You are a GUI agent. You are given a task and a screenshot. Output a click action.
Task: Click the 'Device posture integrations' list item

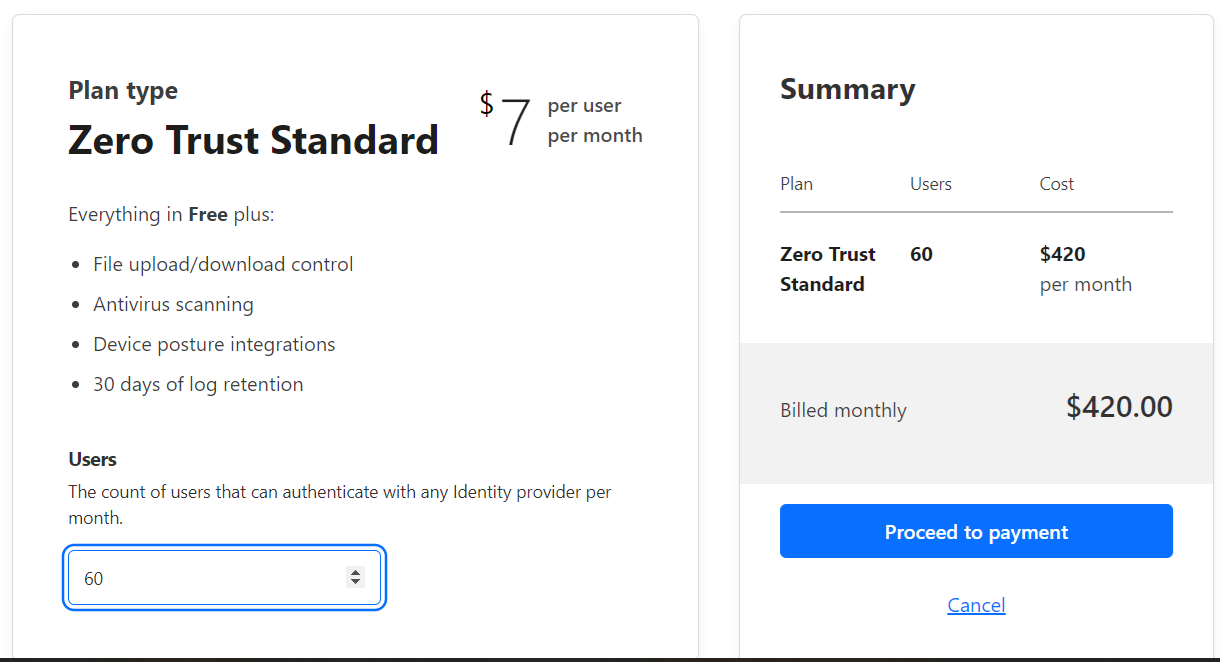[214, 344]
